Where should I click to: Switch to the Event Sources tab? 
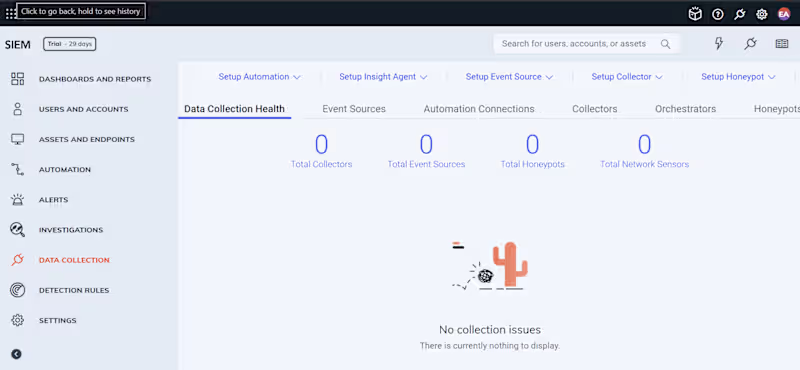354,109
